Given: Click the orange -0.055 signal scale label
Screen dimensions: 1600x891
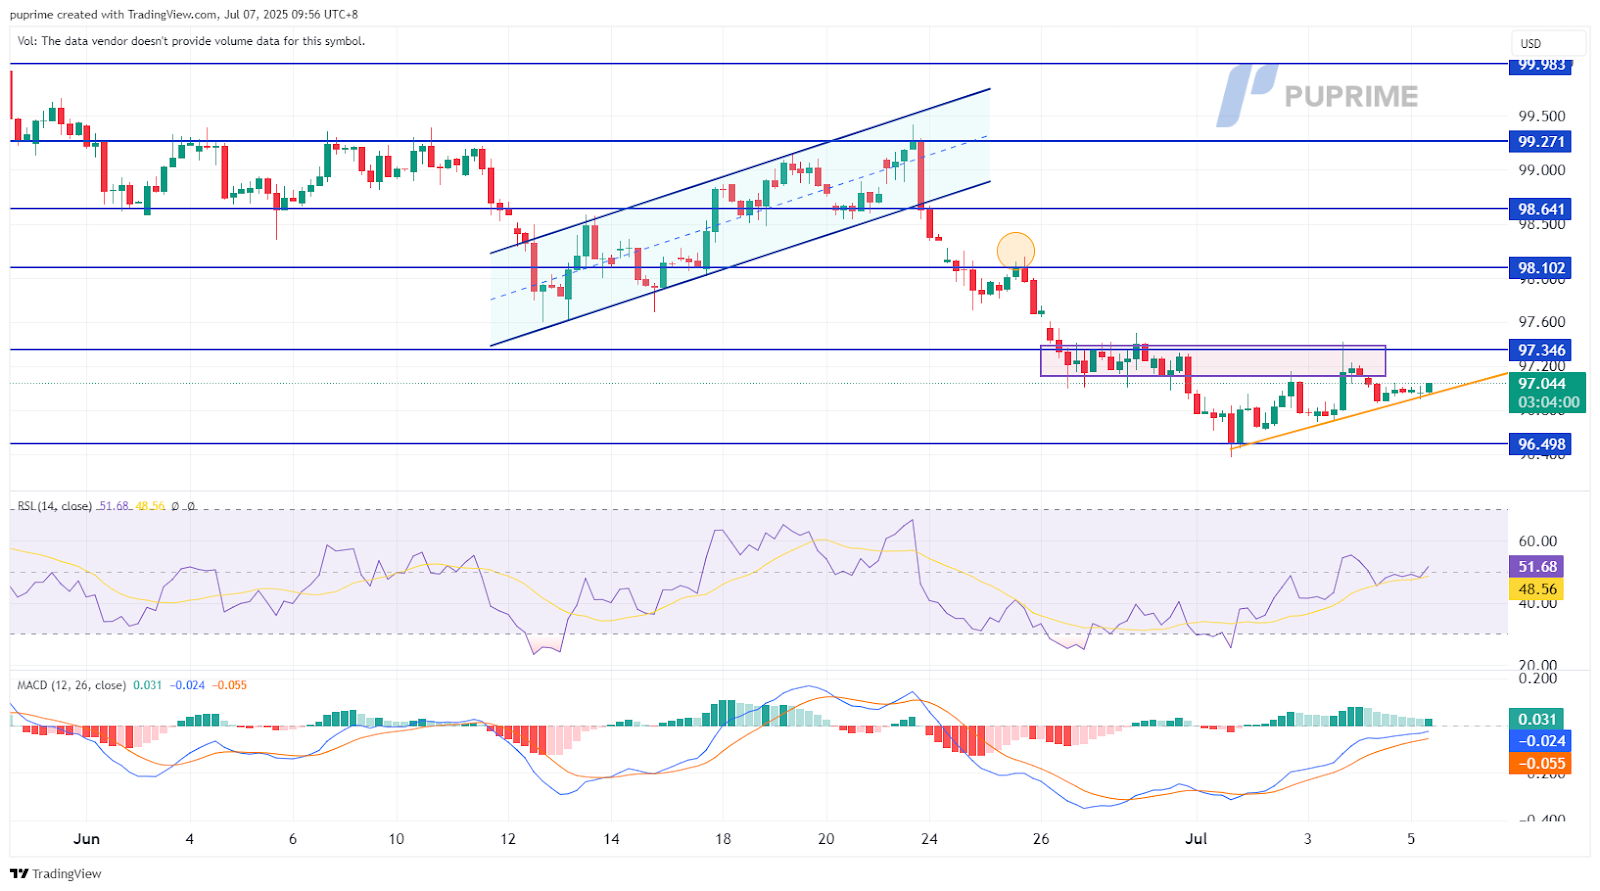Looking at the screenshot, I should click(x=1540, y=763).
